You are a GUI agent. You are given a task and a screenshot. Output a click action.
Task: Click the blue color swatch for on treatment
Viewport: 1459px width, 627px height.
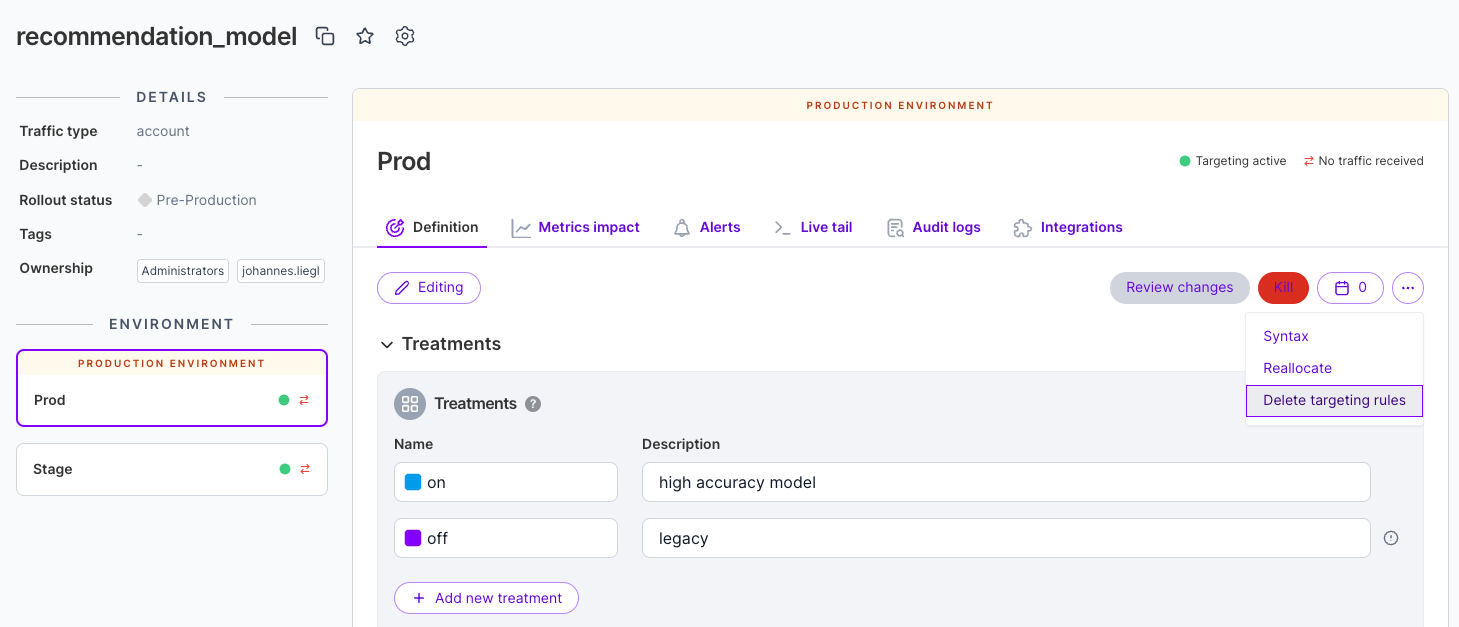pyautogui.click(x=413, y=482)
